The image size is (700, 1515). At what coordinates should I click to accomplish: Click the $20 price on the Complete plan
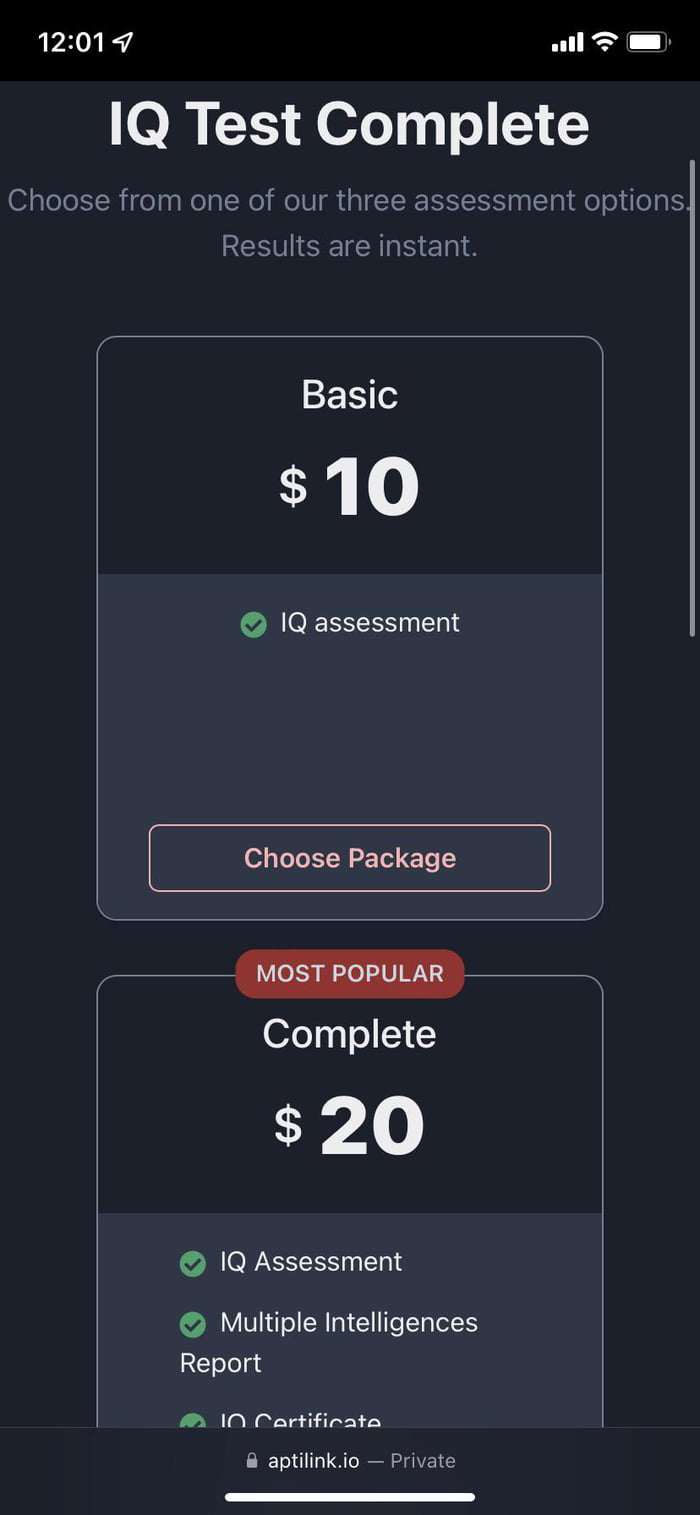click(x=349, y=1123)
